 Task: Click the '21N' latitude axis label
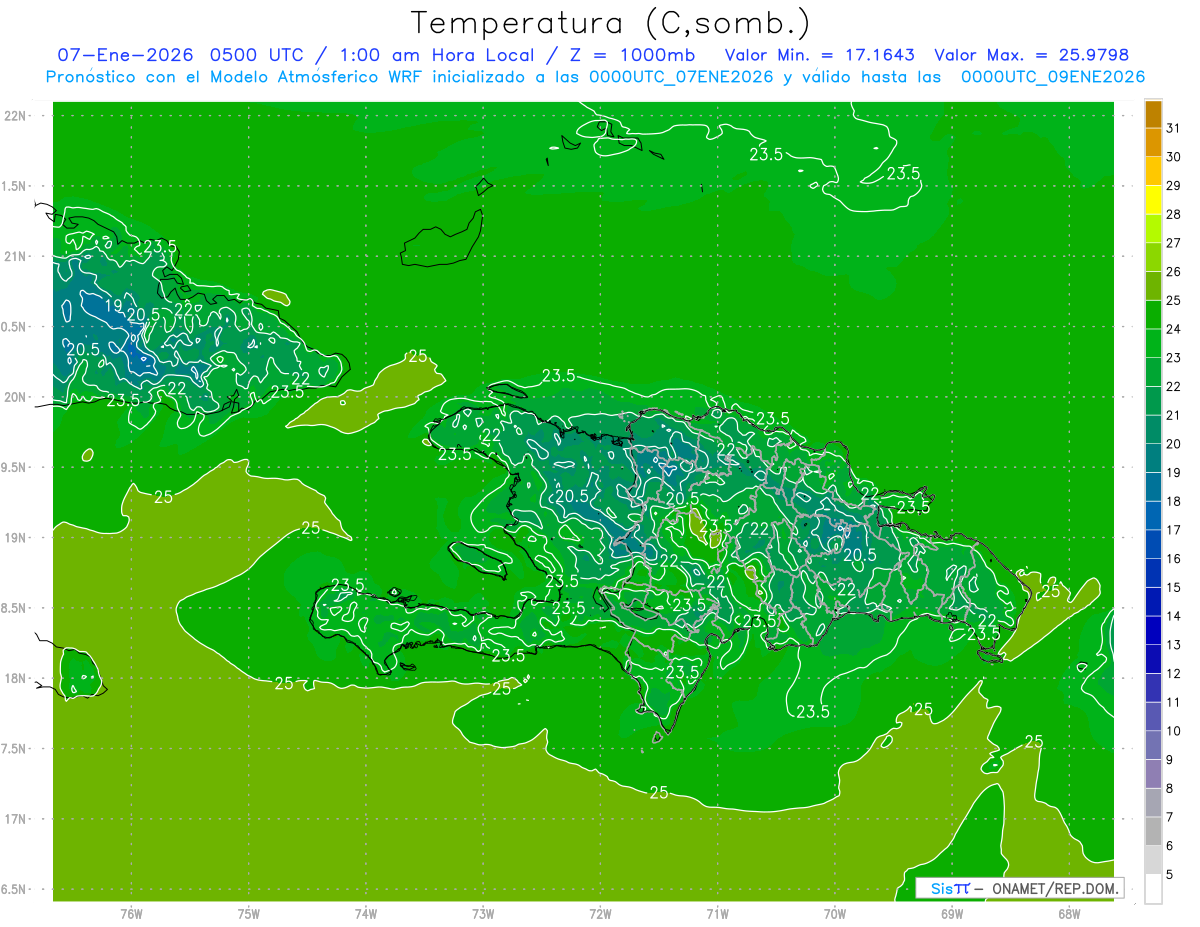(17, 256)
